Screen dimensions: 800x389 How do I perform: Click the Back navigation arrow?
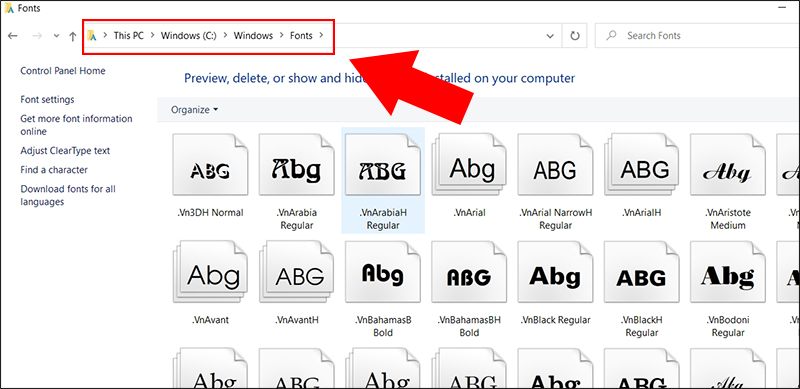(13, 36)
